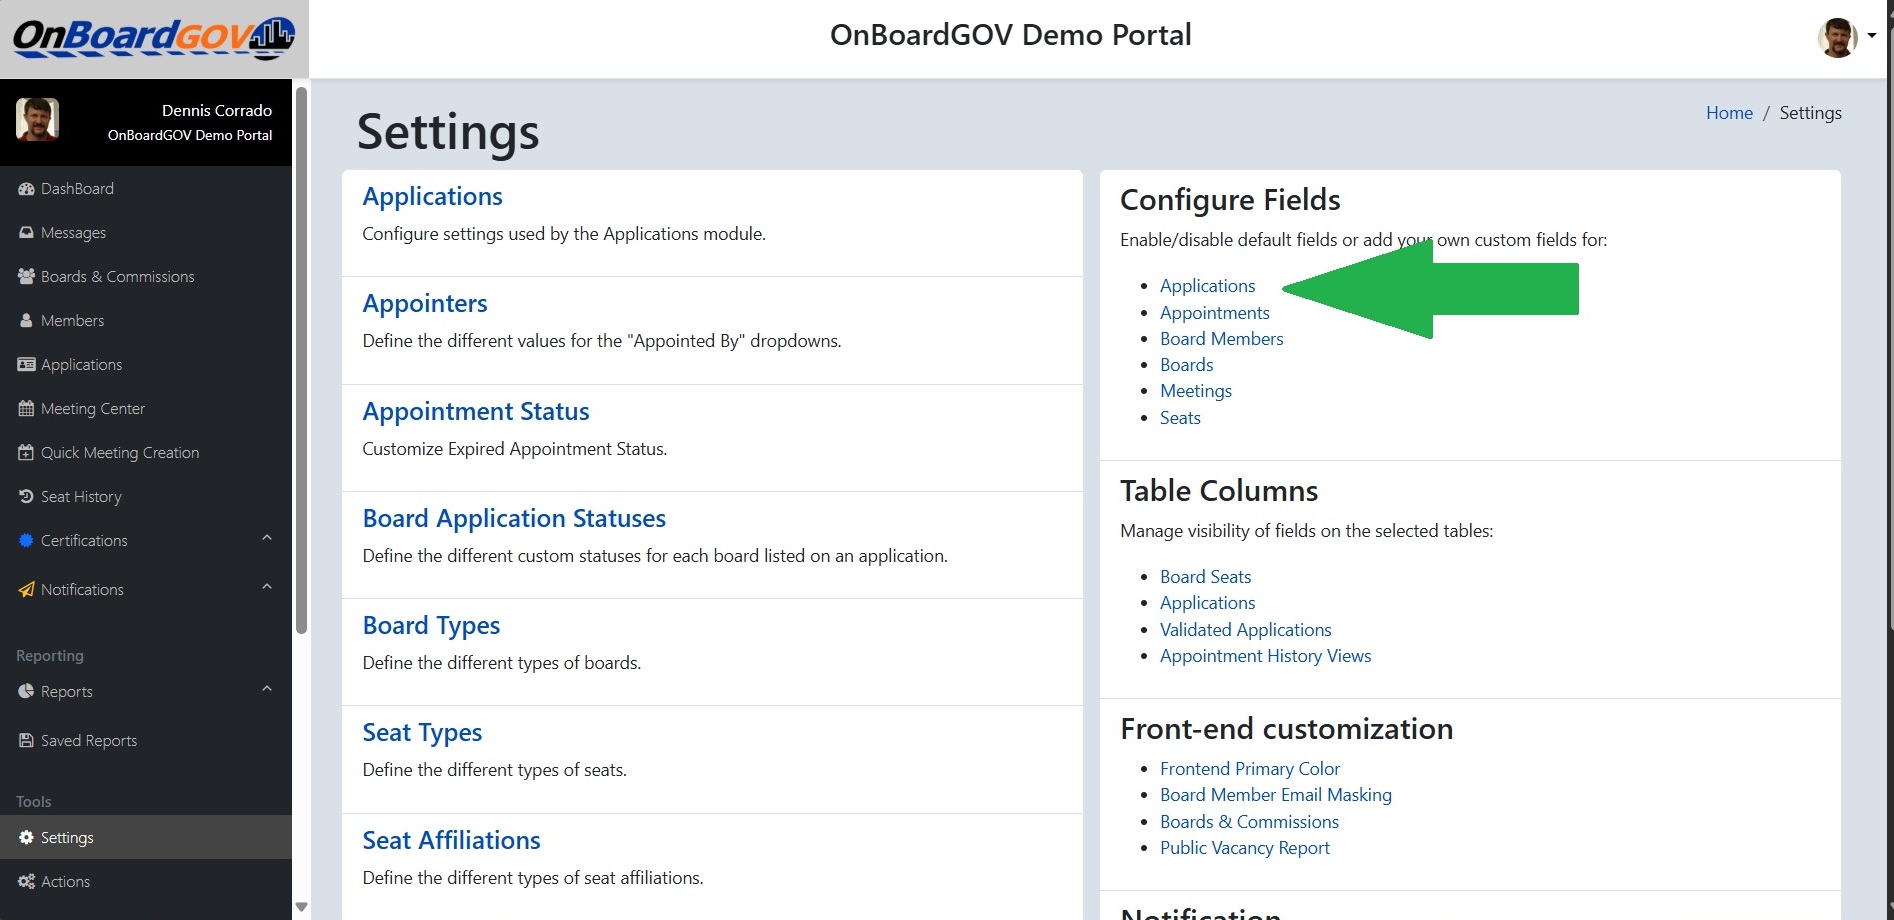Click the sidebar scrollbar down arrow
1894x920 pixels.
[301, 907]
